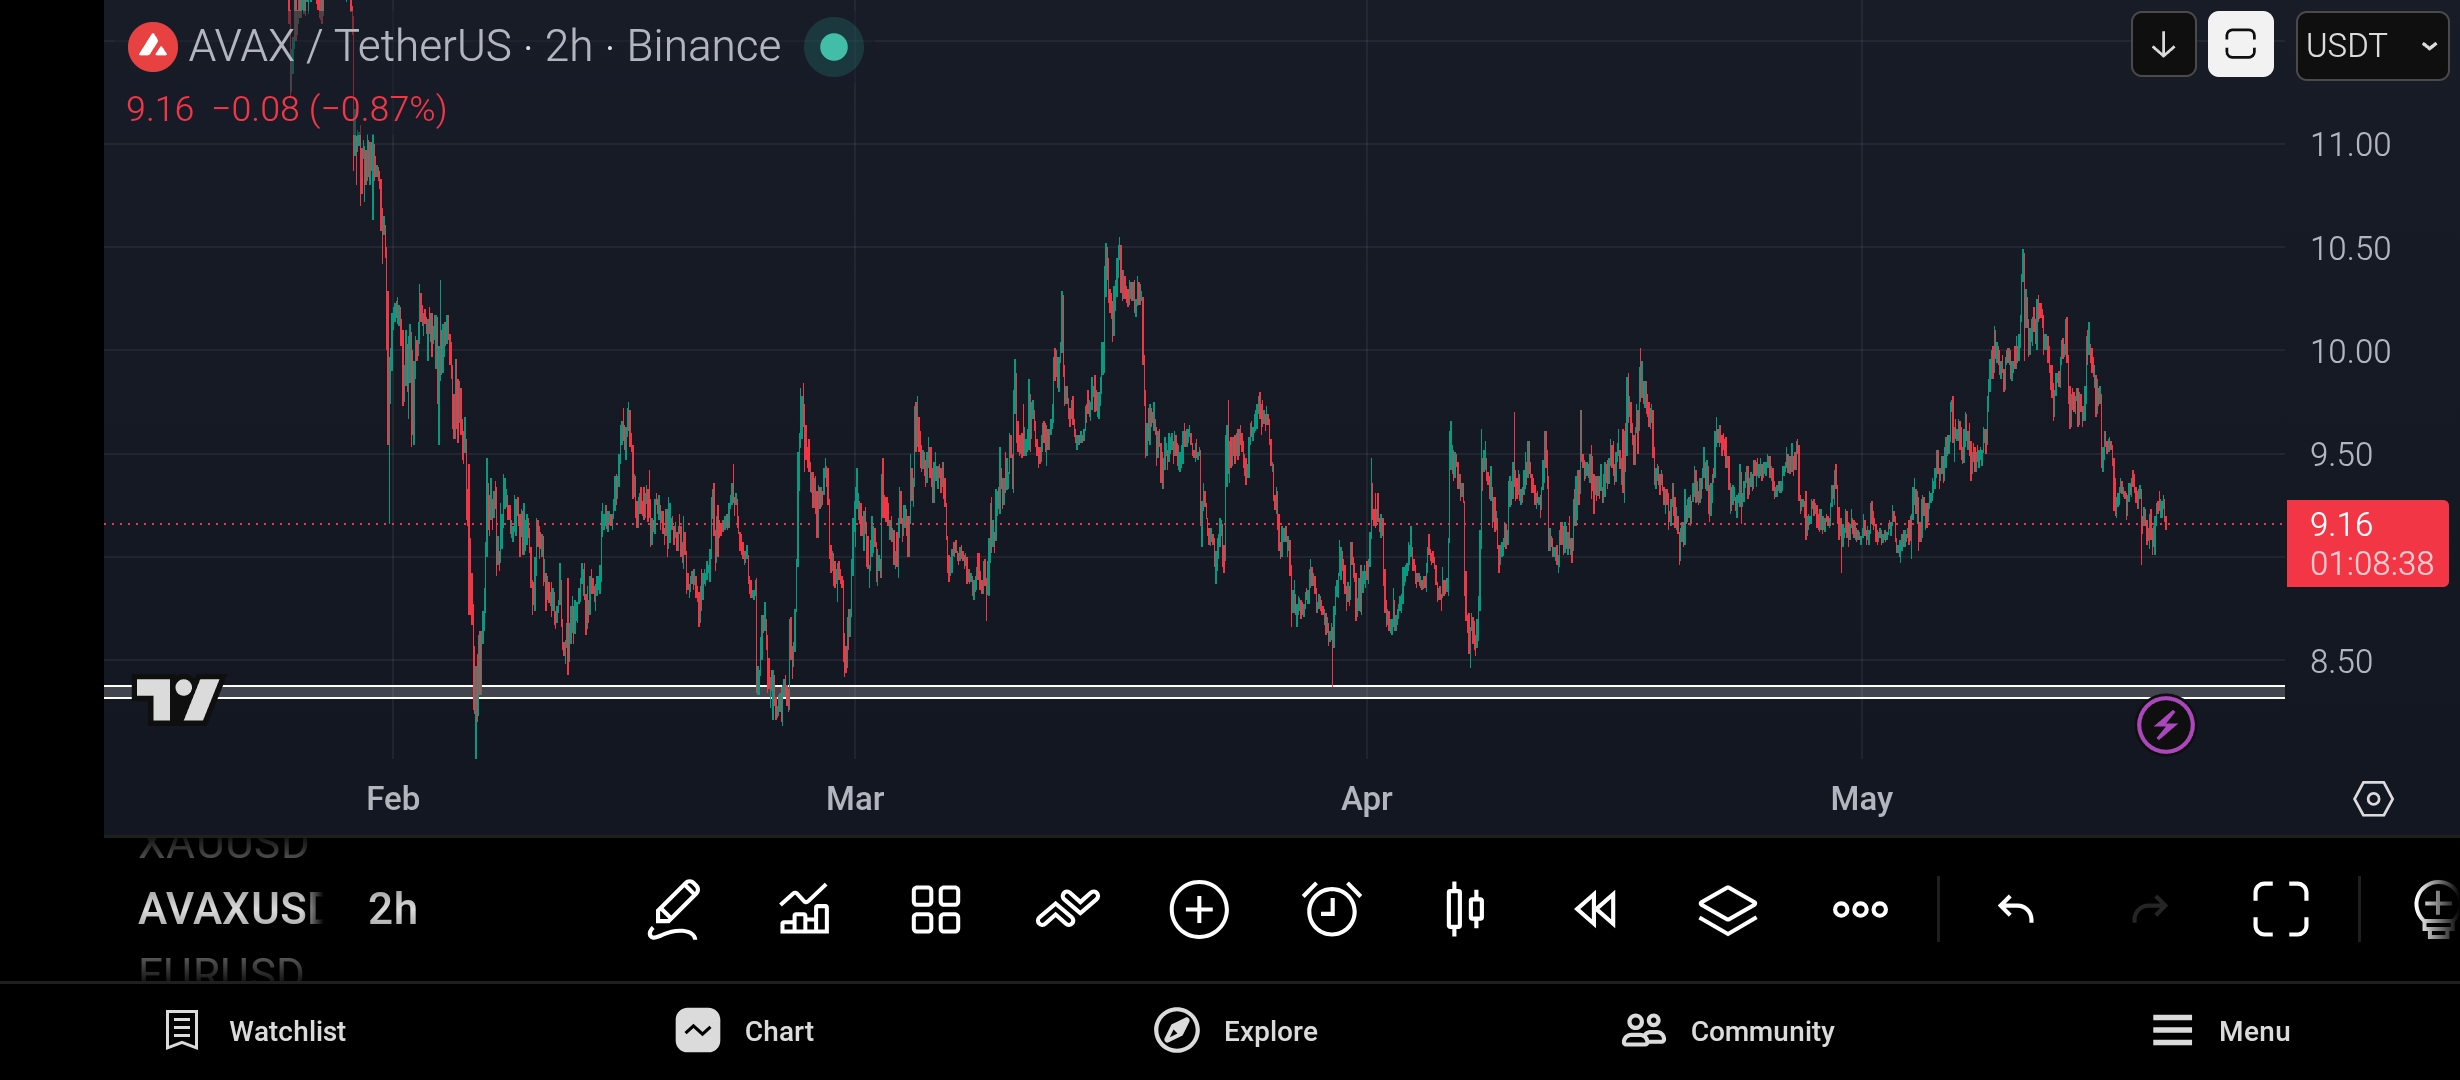Tap the 11.00 price axis label
2460x1080 pixels.
[2350, 145]
